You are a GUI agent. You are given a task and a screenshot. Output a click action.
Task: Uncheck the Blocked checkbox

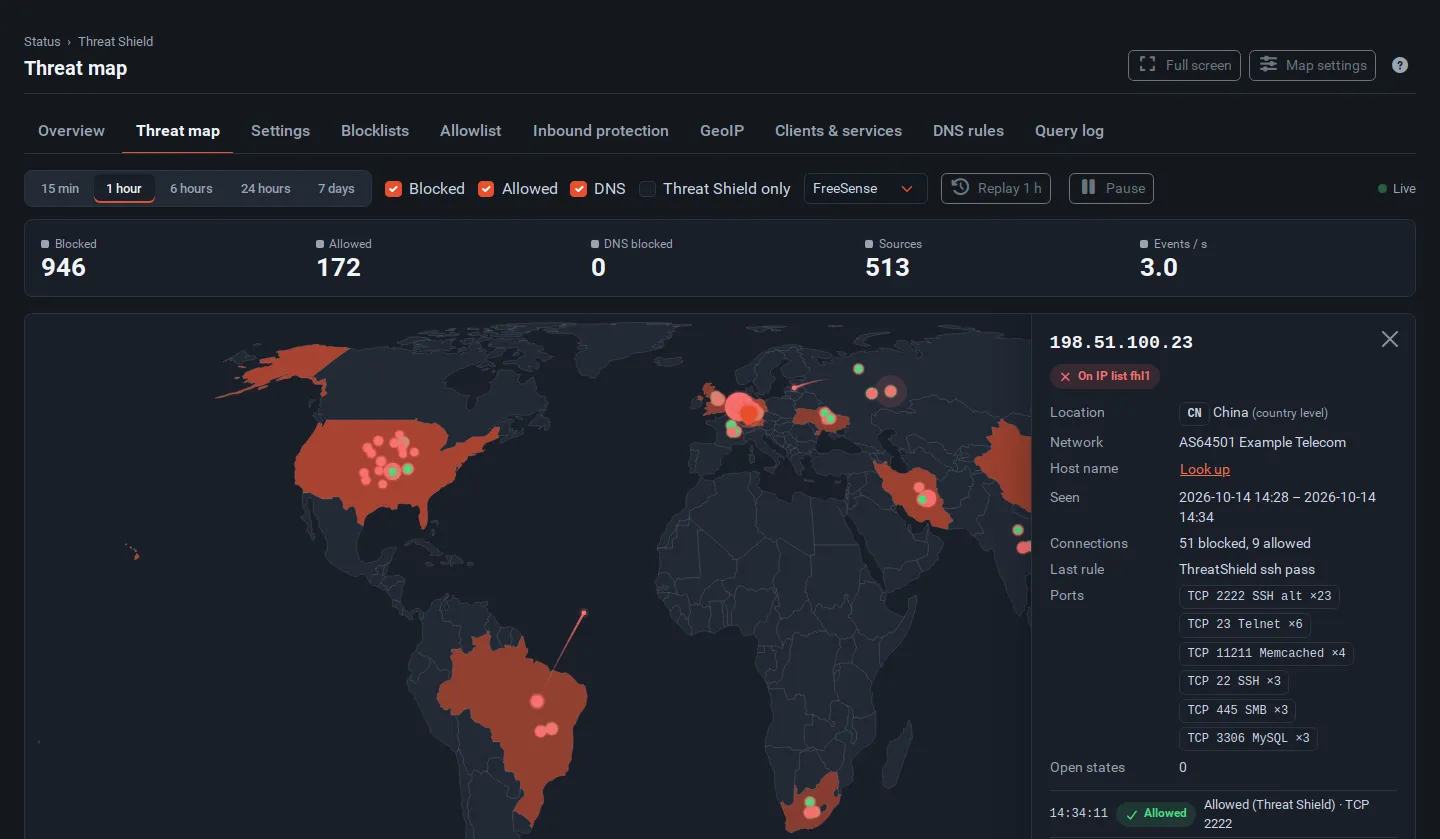[x=394, y=189]
